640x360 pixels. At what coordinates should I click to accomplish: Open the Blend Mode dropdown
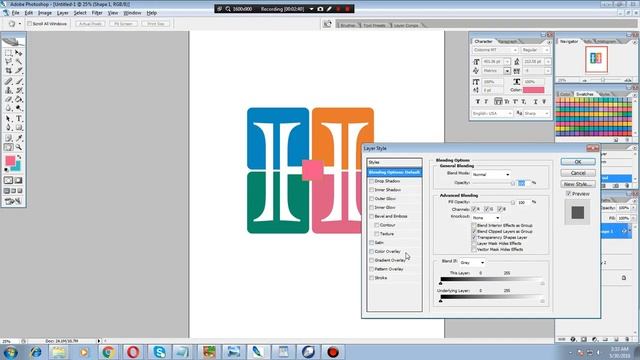click(491, 174)
